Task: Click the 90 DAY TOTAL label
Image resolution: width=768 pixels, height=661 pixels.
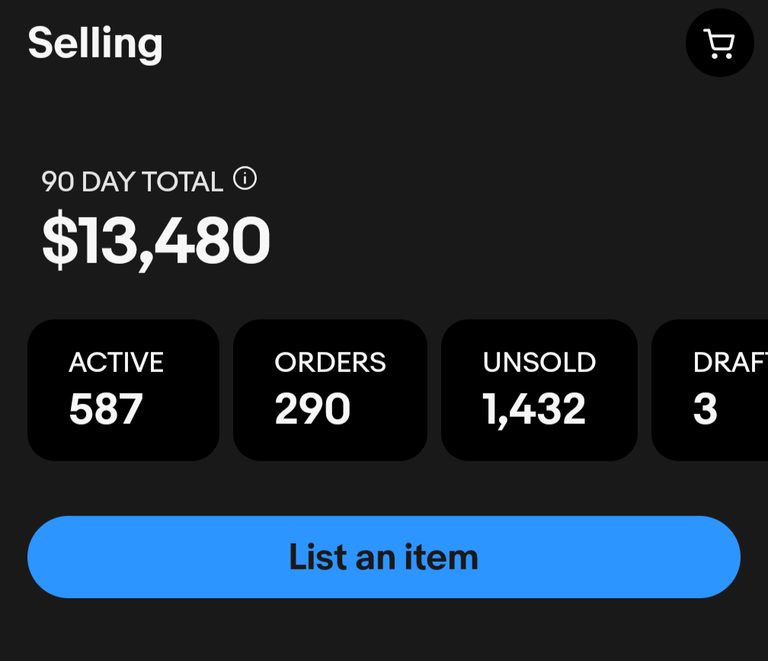Action: click(132, 182)
